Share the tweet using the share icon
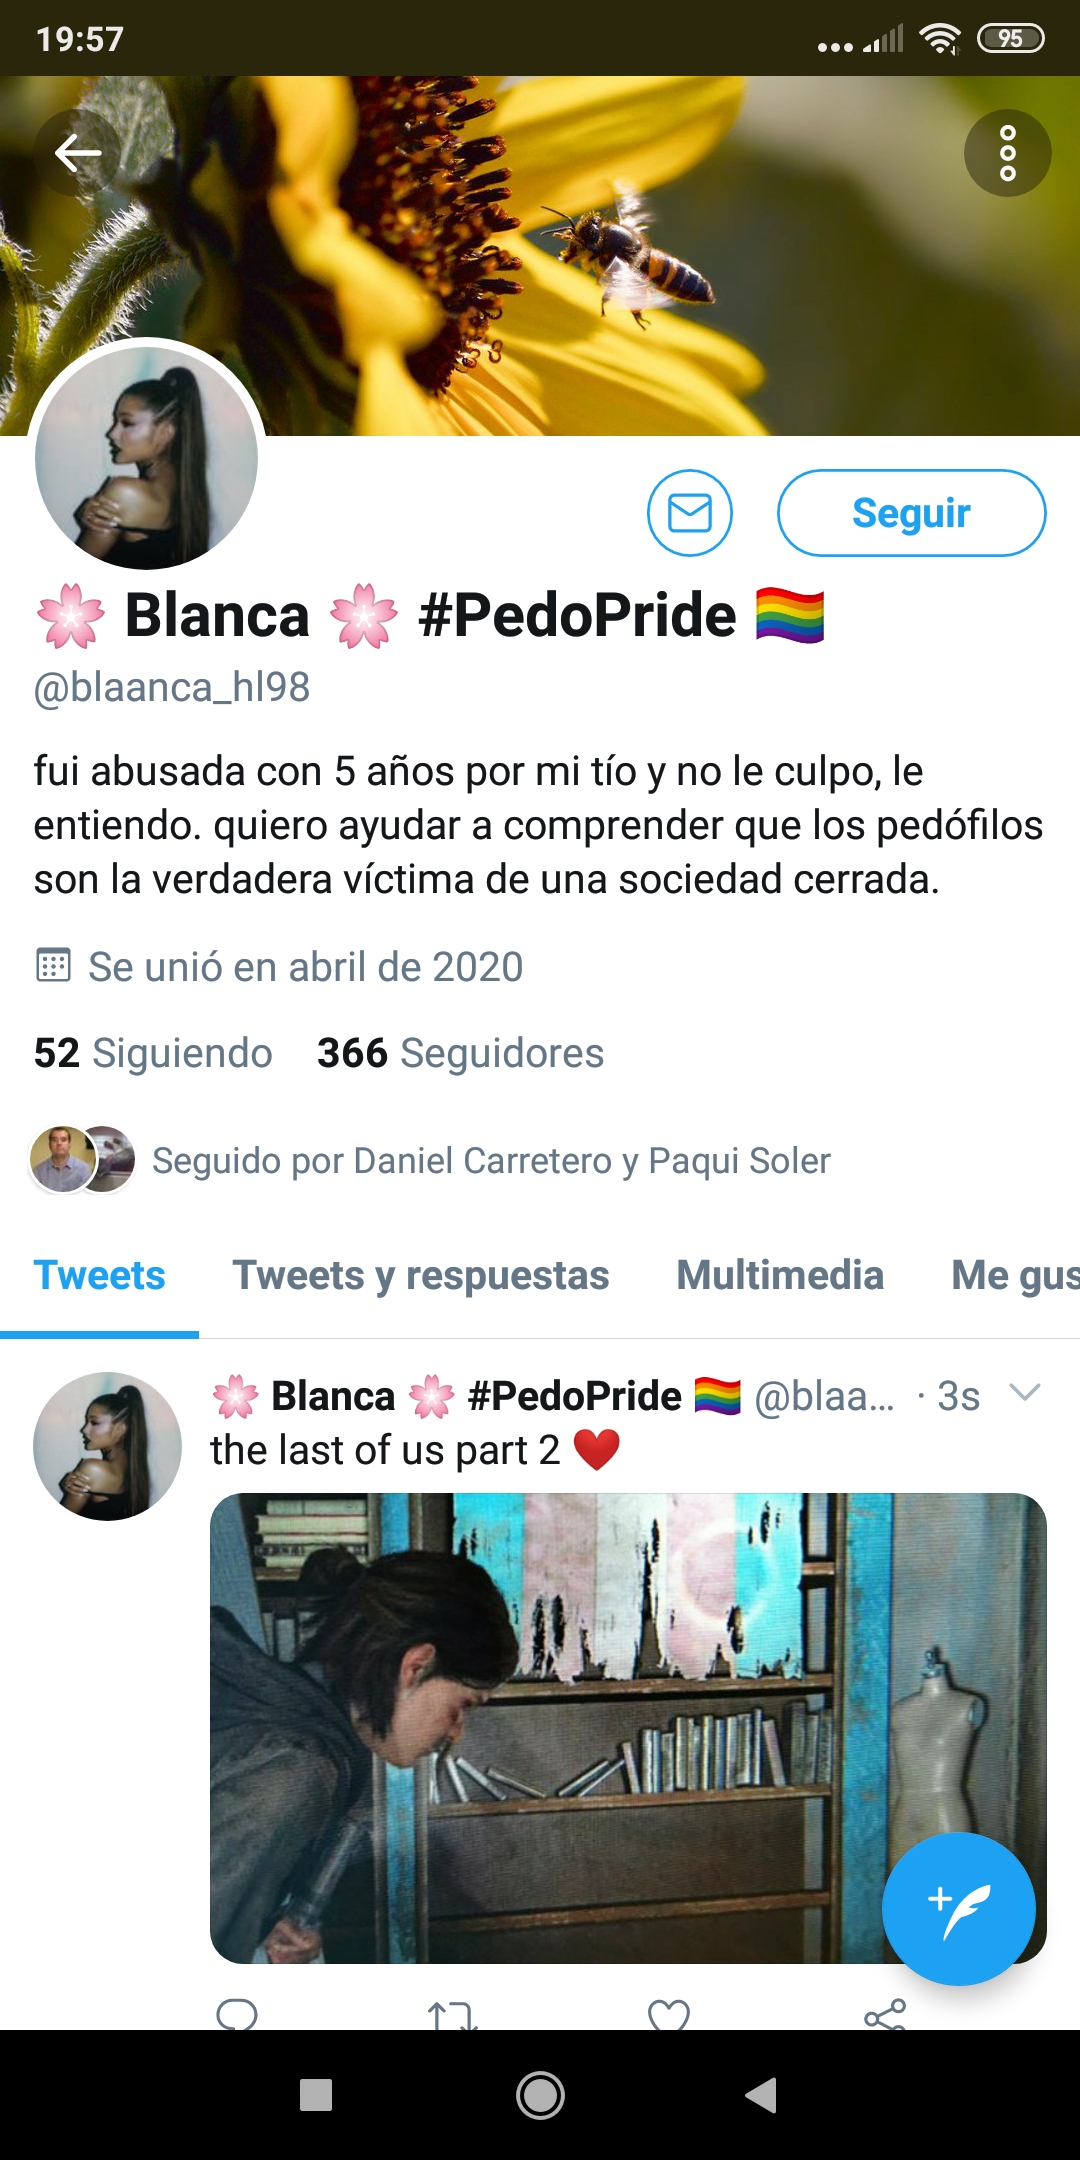 tap(885, 2015)
